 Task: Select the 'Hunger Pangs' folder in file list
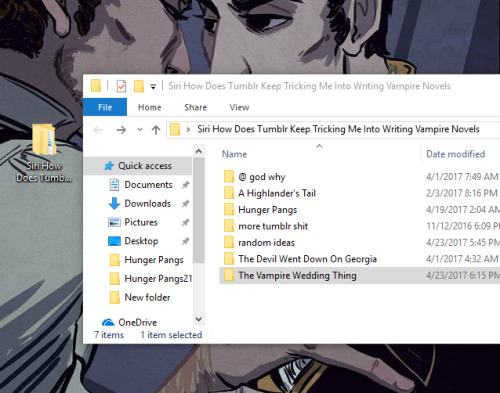(267, 210)
